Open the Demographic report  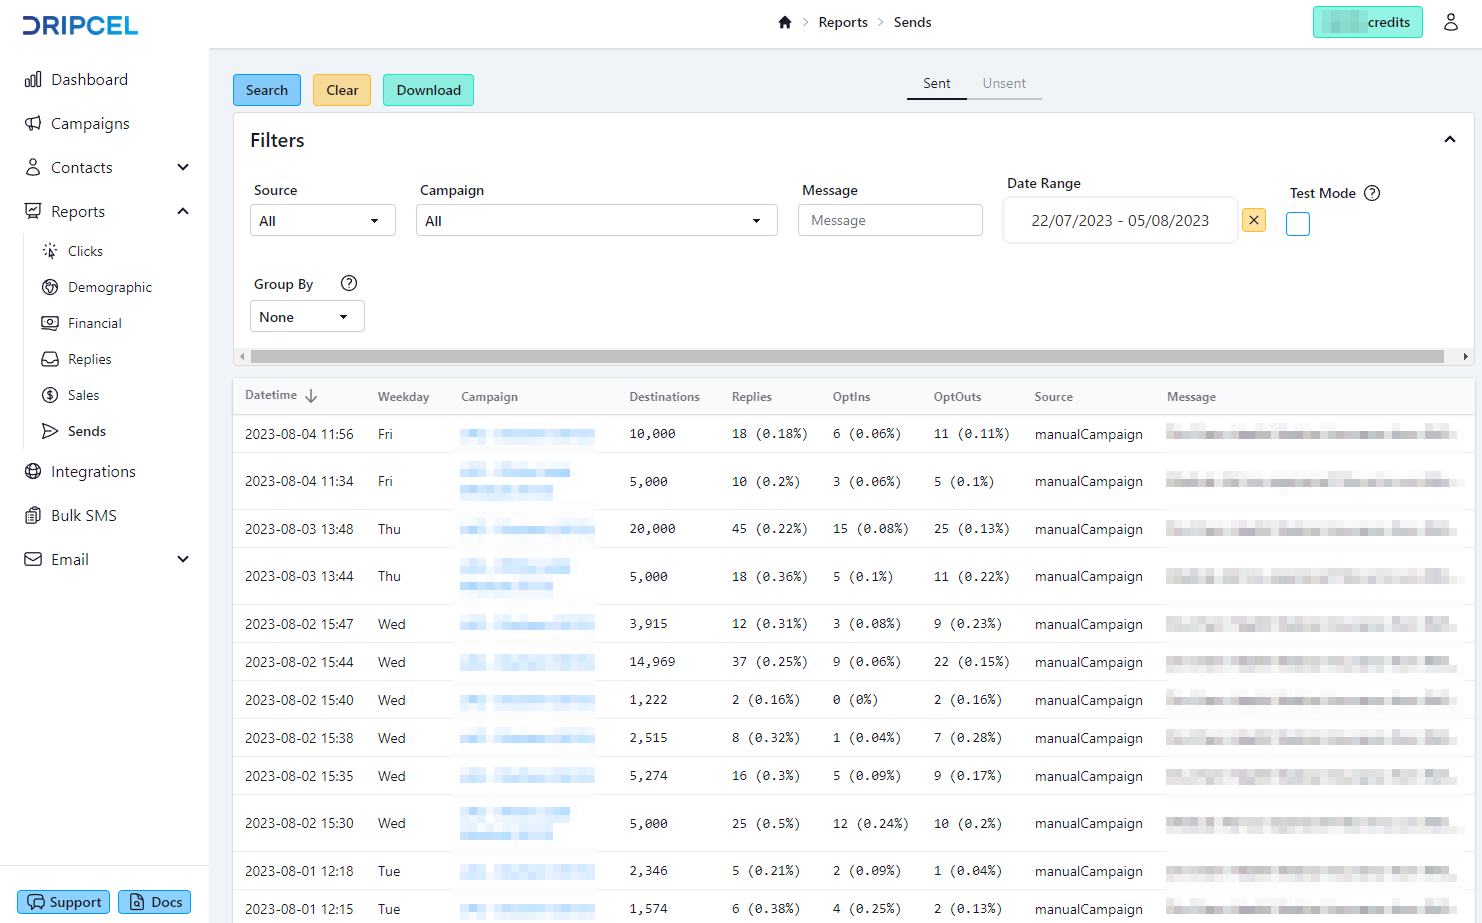[110, 287]
